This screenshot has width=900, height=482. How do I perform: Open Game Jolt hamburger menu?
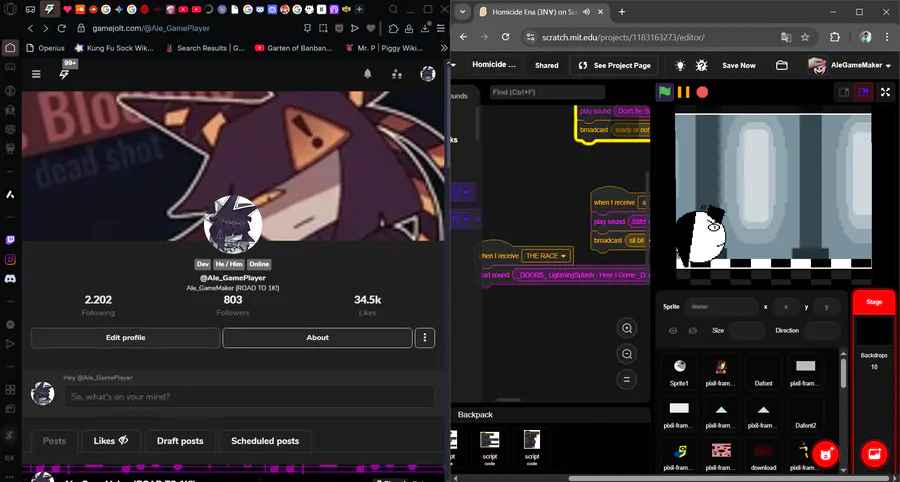pyautogui.click(x=36, y=73)
